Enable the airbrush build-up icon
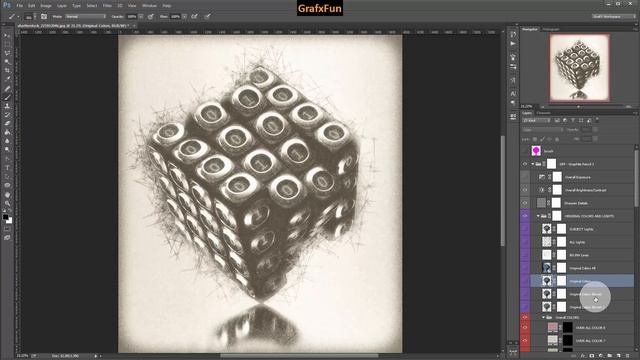Screen dimensions: 640x360 point(194,17)
